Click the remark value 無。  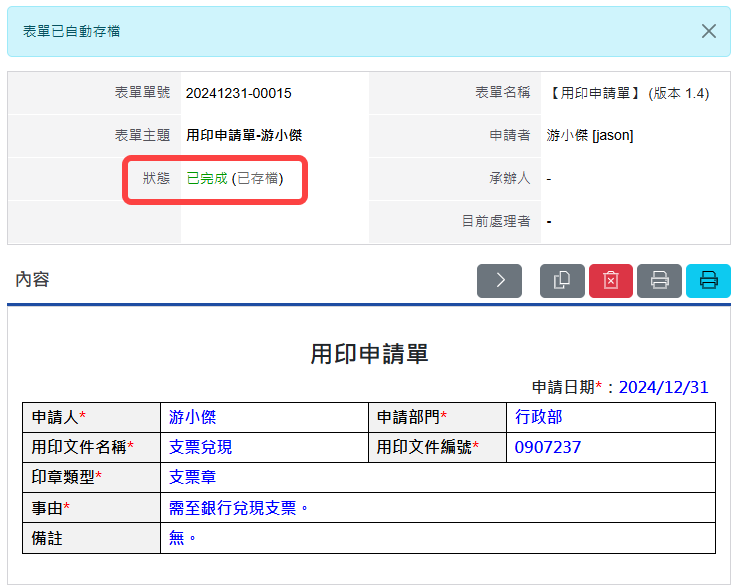pyautogui.click(x=182, y=538)
